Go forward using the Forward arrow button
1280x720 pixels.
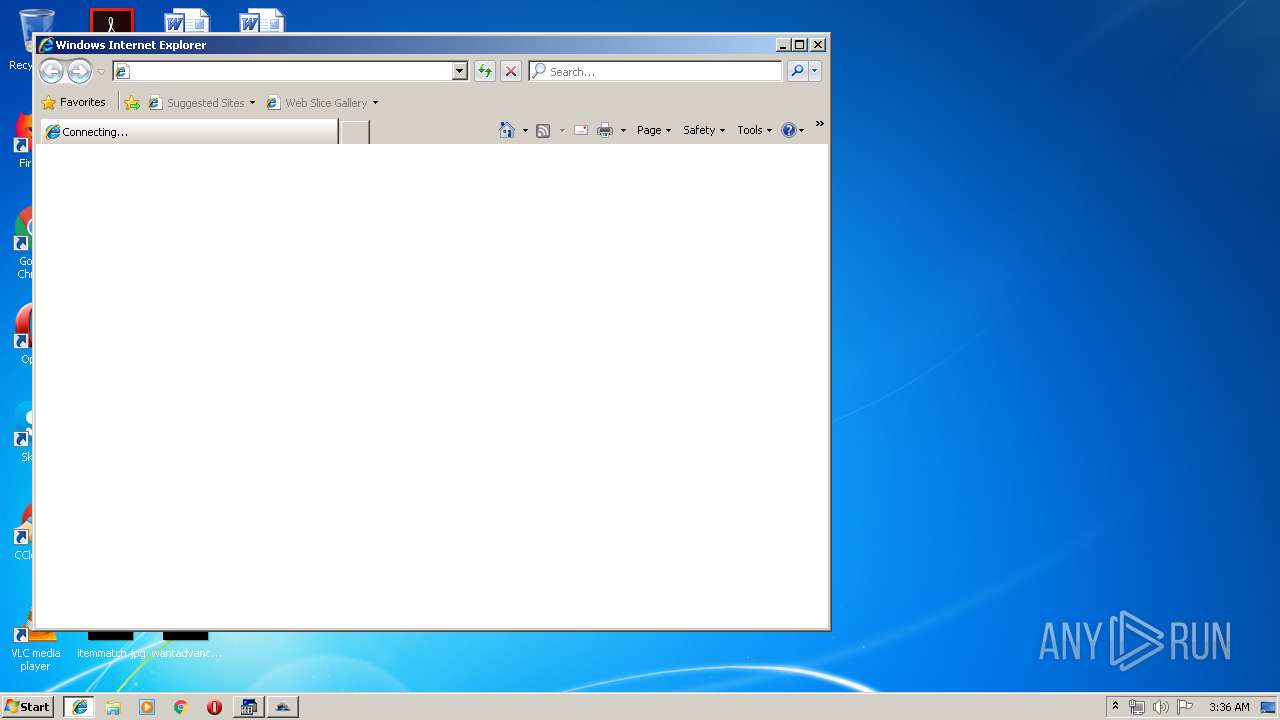[79, 71]
